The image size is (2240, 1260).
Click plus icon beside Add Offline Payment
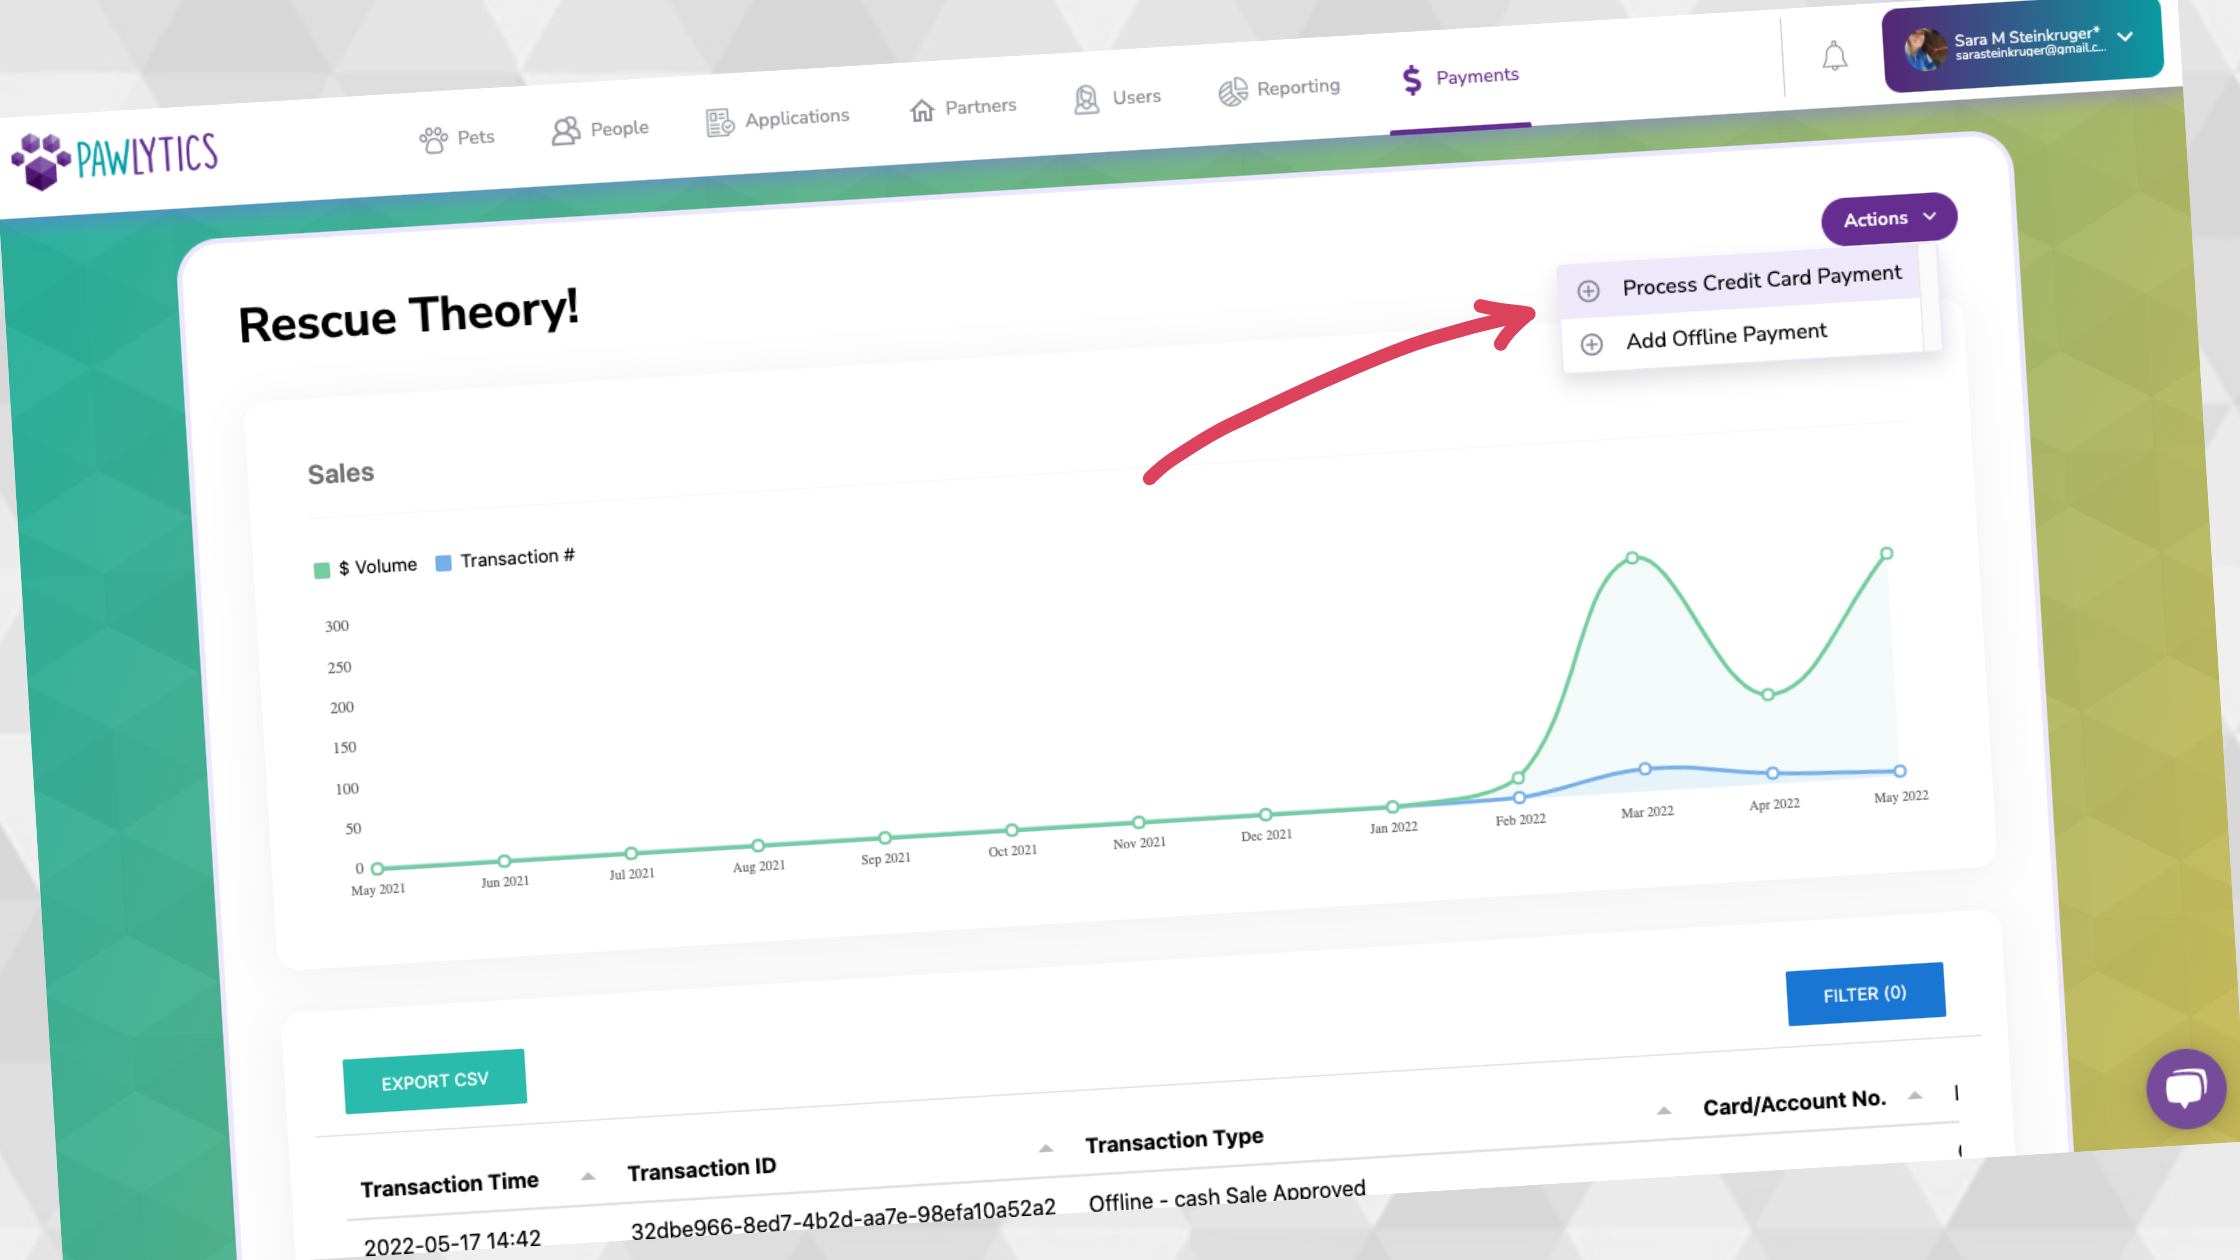(1591, 345)
